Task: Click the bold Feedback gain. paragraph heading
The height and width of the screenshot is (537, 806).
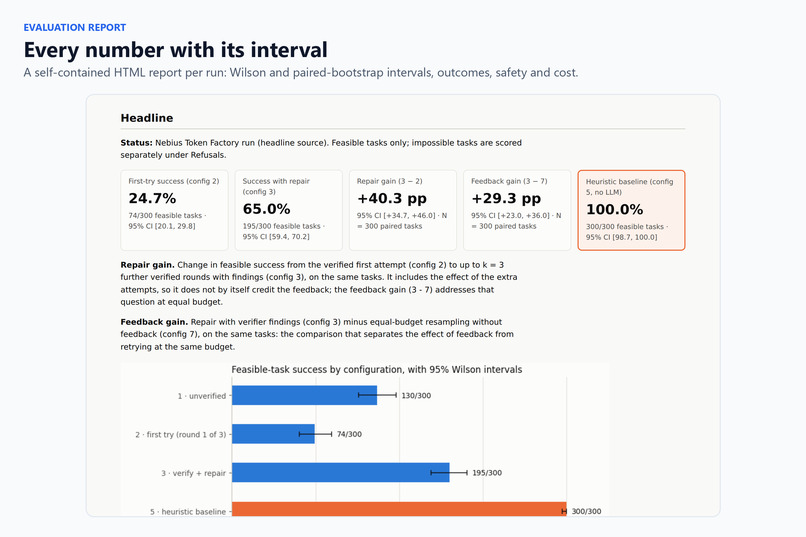Action: [154, 322]
